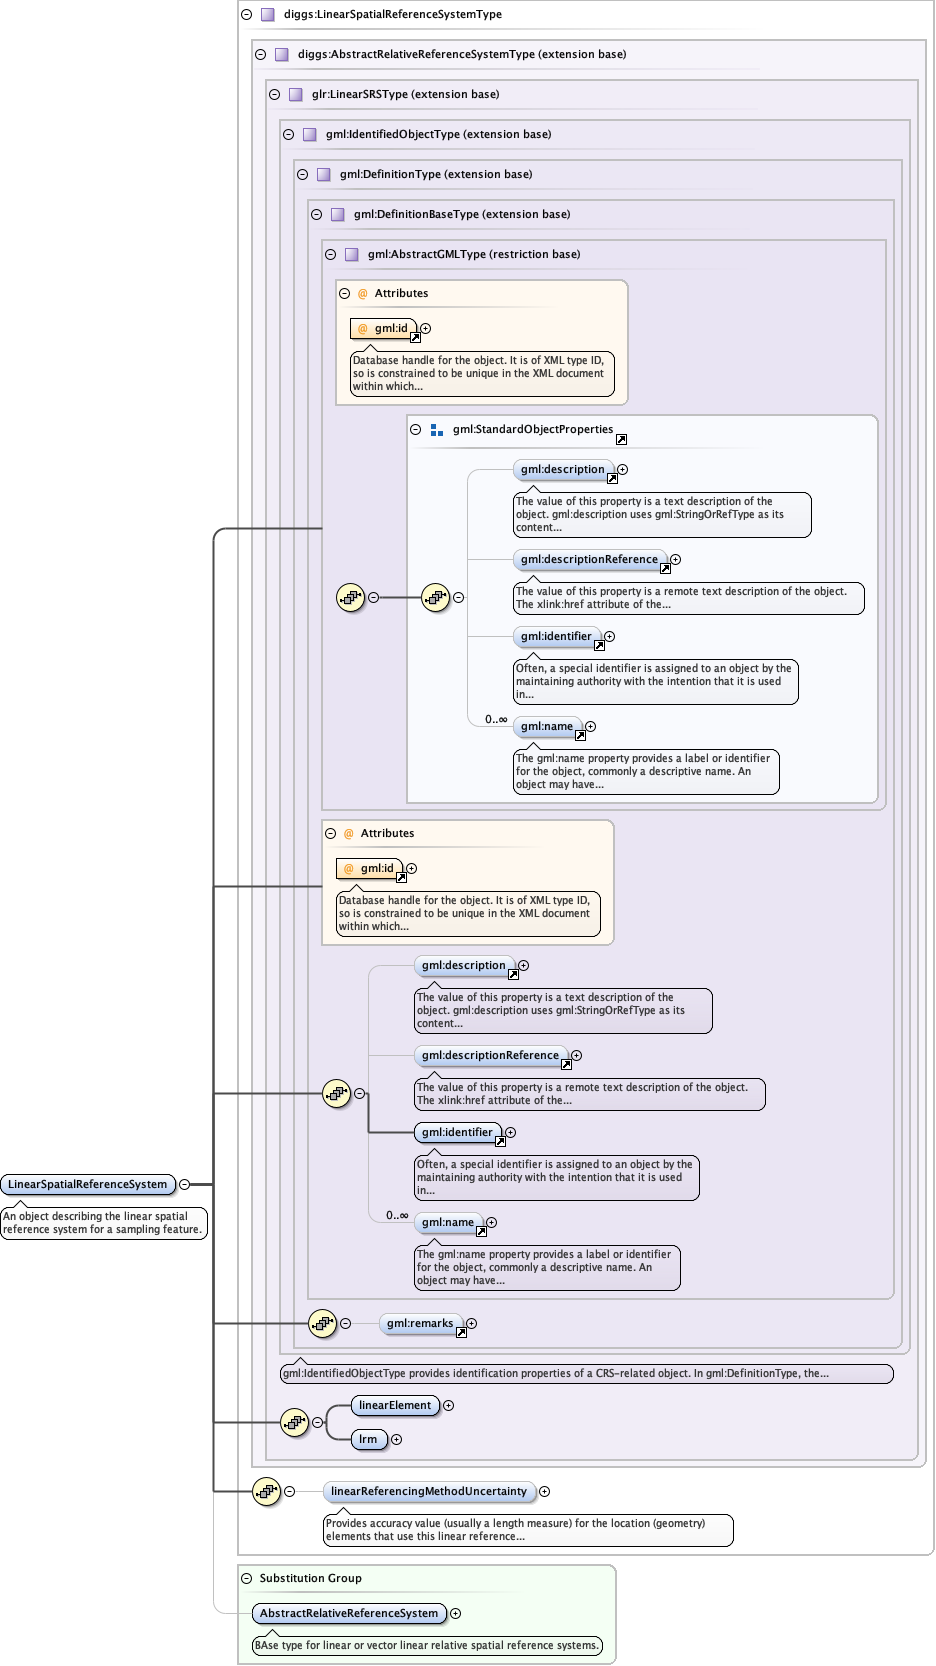Collapse the LinearSpatialReferenceSystem root node
The height and width of the screenshot is (1666, 936).
point(184,1184)
